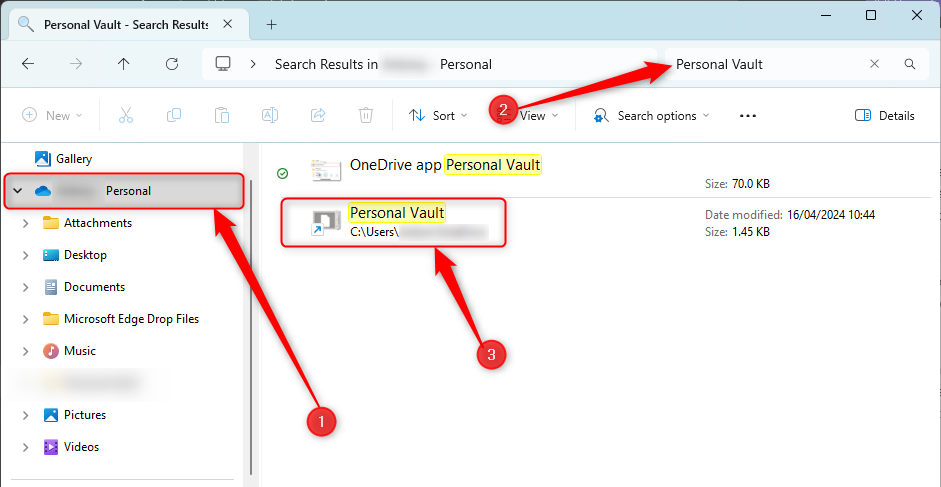
Task: Toggle the Details pane
Action: click(885, 115)
